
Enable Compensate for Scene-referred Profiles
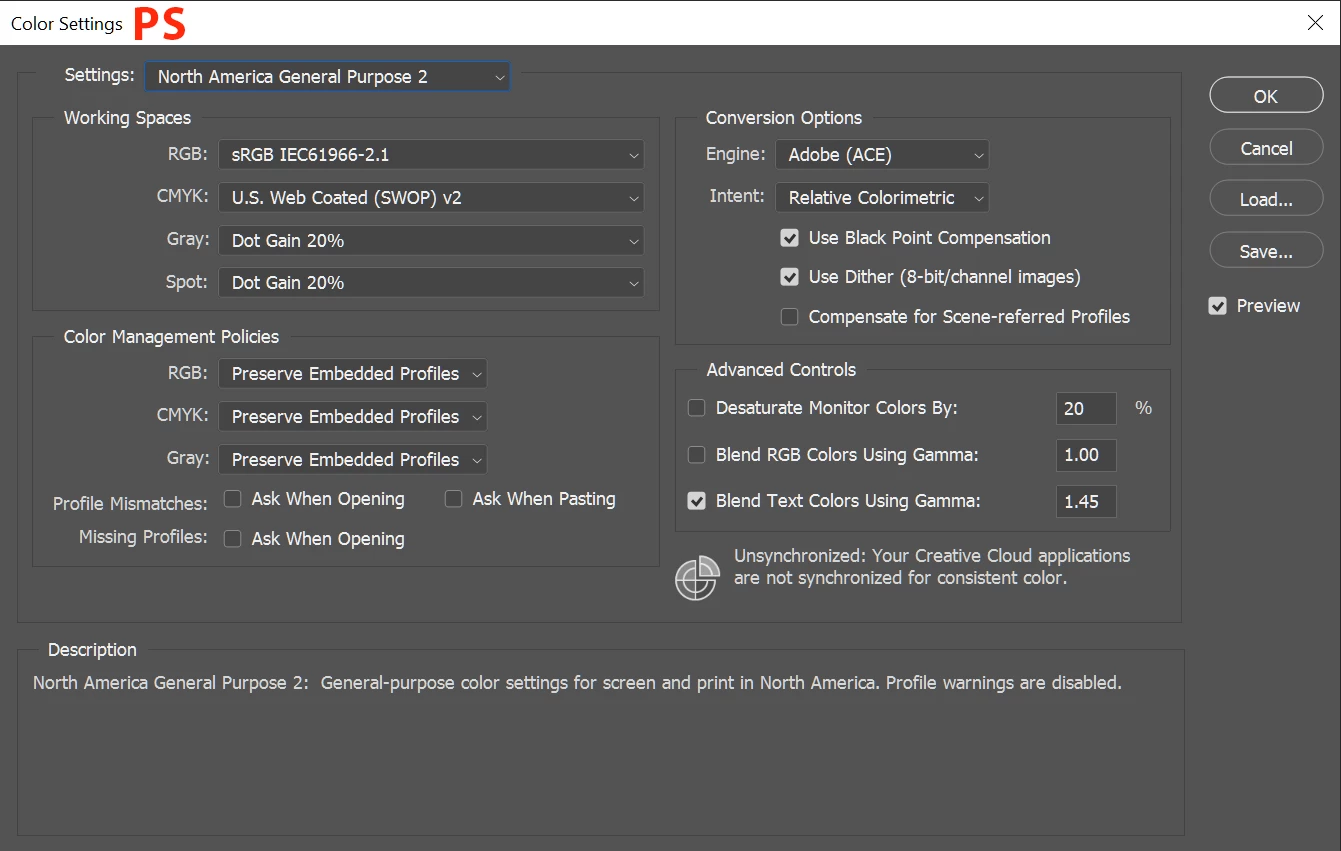(x=790, y=317)
